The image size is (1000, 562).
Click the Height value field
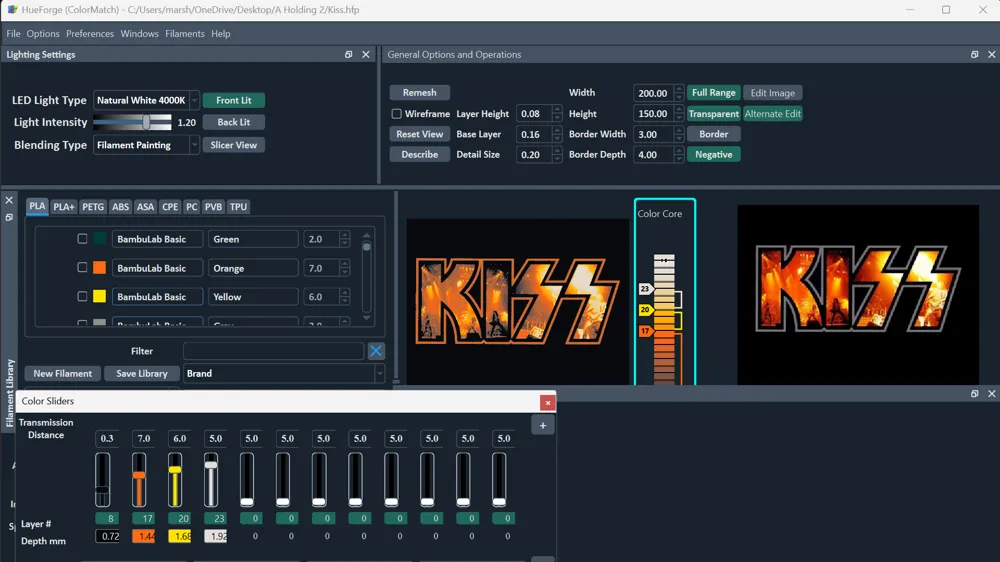[x=654, y=114]
